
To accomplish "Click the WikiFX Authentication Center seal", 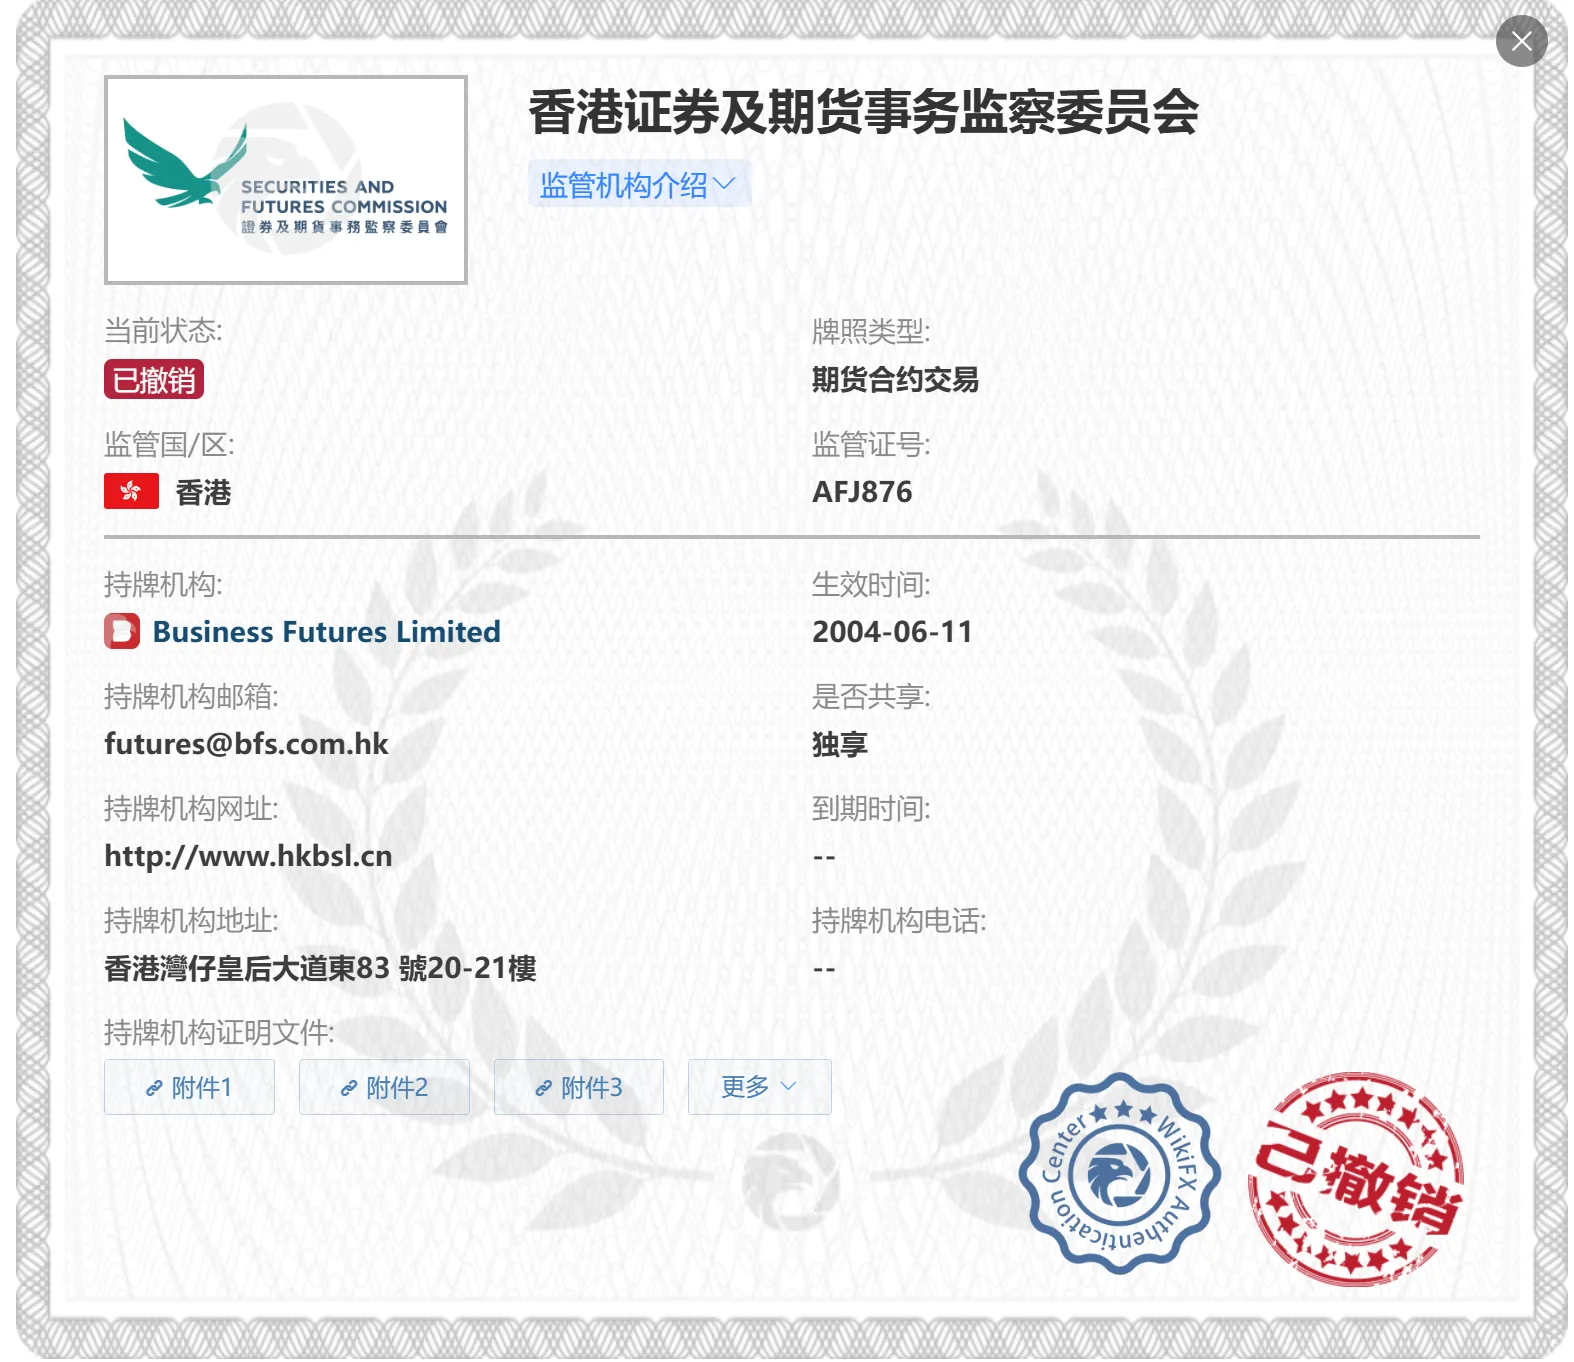I will [1120, 1174].
